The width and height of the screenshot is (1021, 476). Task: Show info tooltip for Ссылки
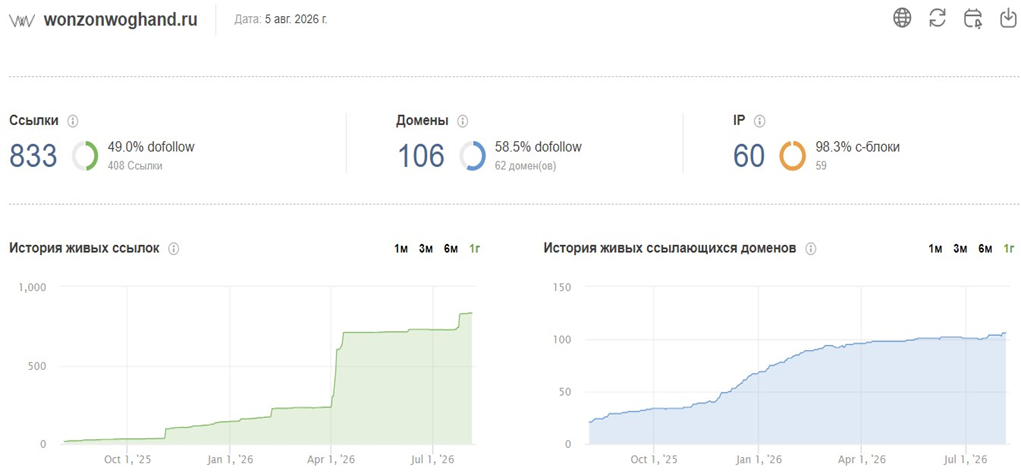click(73, 121)
